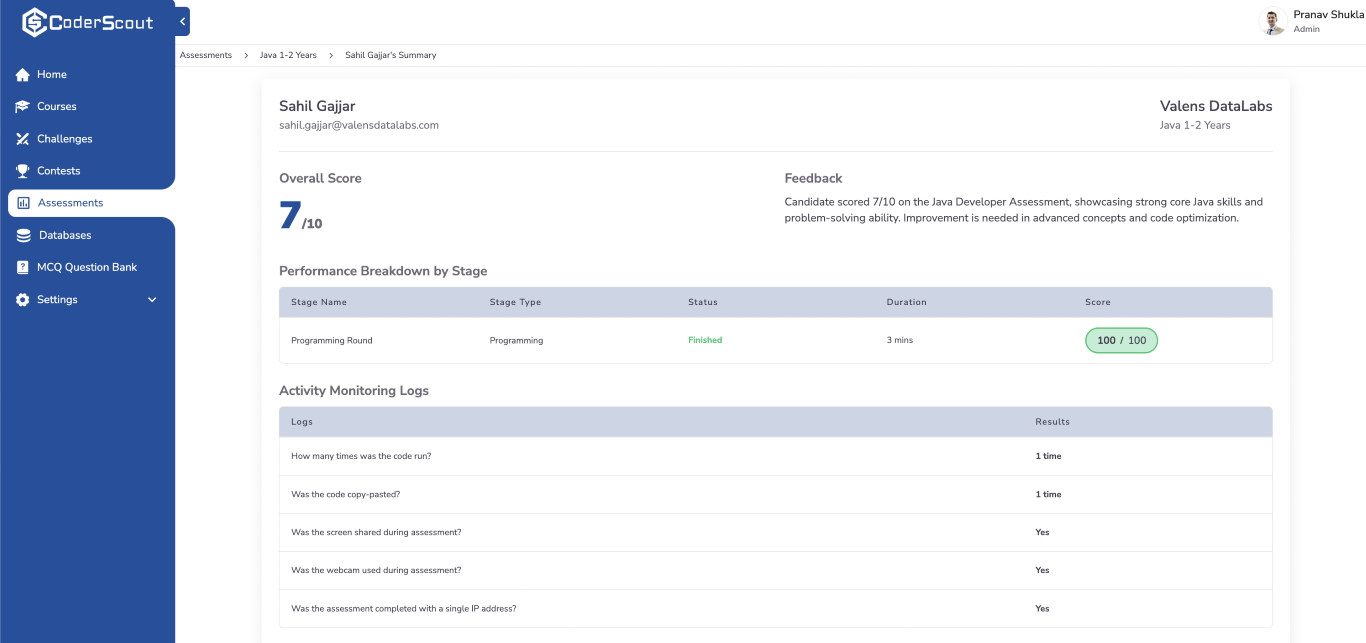
Task: Click the CoderScout logo
Action: point(88,22)
